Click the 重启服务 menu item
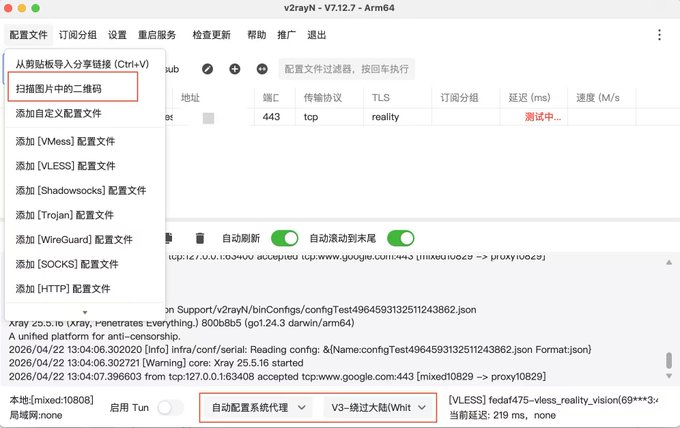This screenshot has width=680, height=428. coord(157,35)
